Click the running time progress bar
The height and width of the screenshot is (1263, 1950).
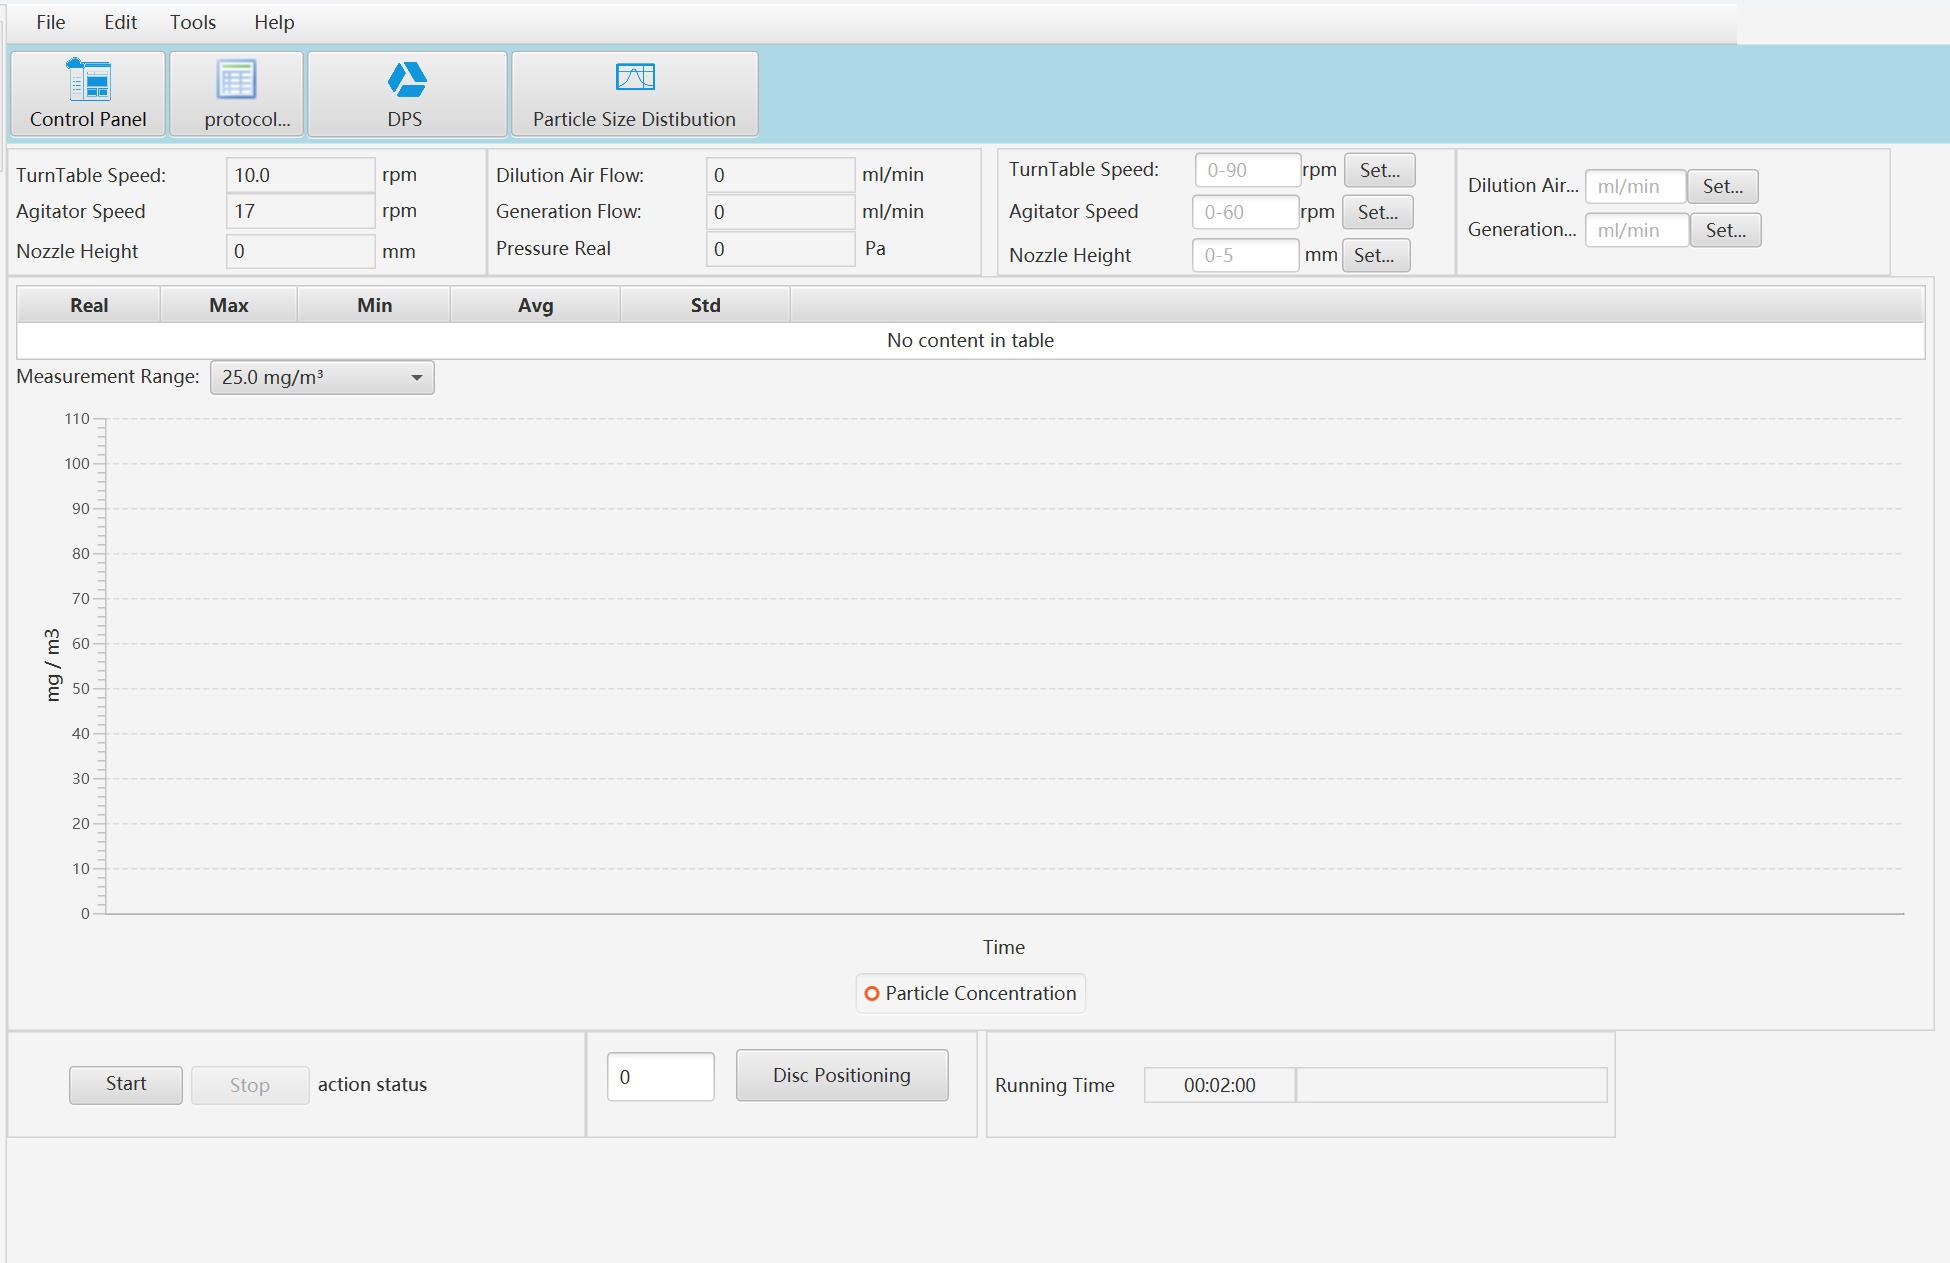pyautogui.click(x=1451, y=1085)
